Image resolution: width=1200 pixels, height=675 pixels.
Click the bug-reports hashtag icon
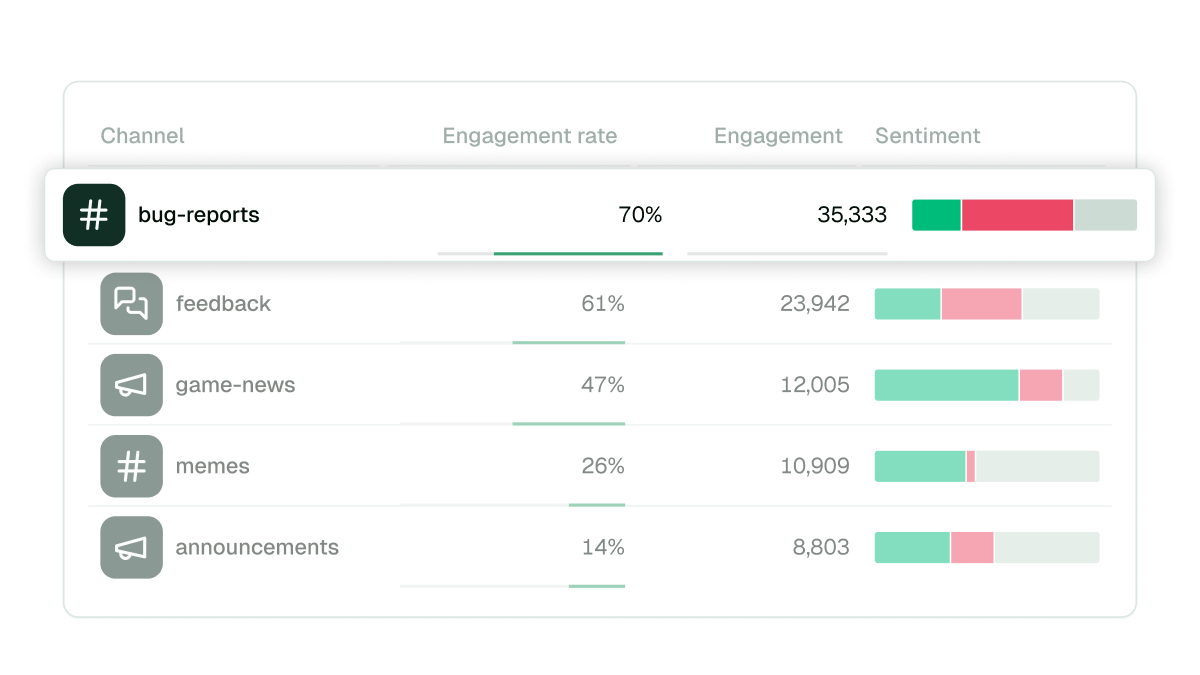pyautogui.click(x=93, y=214)
